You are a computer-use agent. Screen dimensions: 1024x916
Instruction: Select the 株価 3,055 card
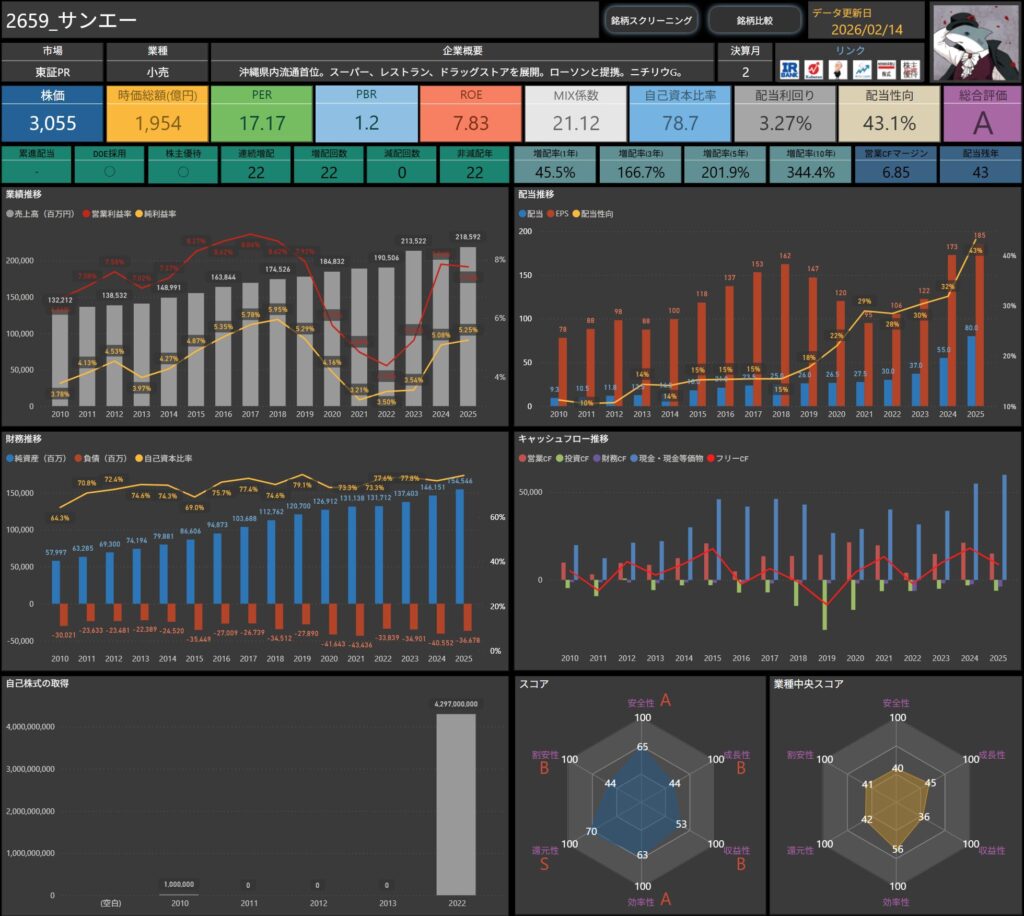click(x=51, y=112)
